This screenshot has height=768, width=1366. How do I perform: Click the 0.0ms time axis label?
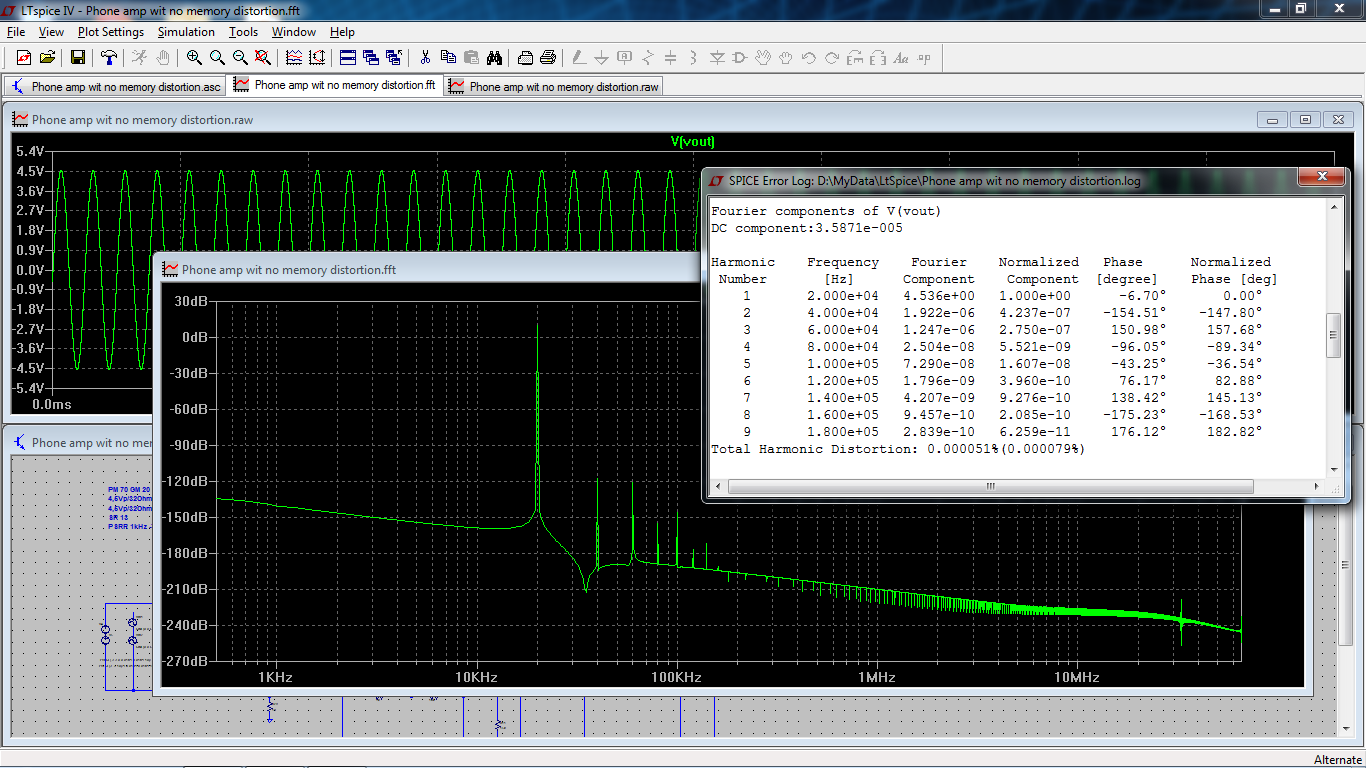(52, 404)
